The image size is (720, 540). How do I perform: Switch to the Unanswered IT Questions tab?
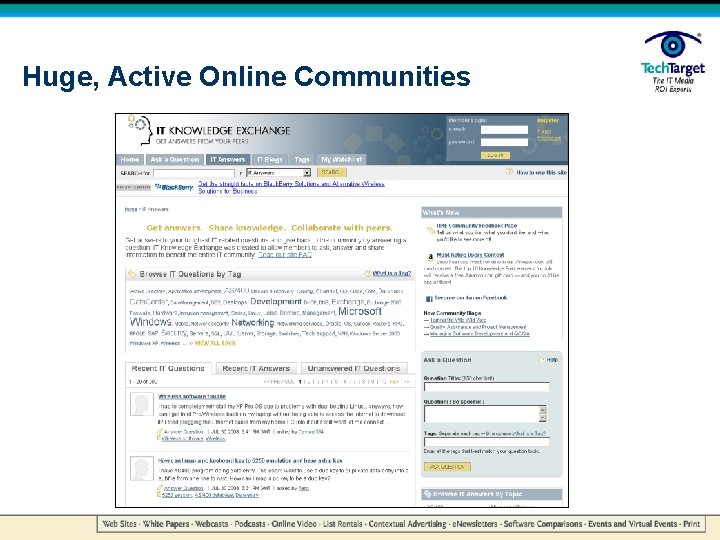pyautogui.click(x=354, y=368)
